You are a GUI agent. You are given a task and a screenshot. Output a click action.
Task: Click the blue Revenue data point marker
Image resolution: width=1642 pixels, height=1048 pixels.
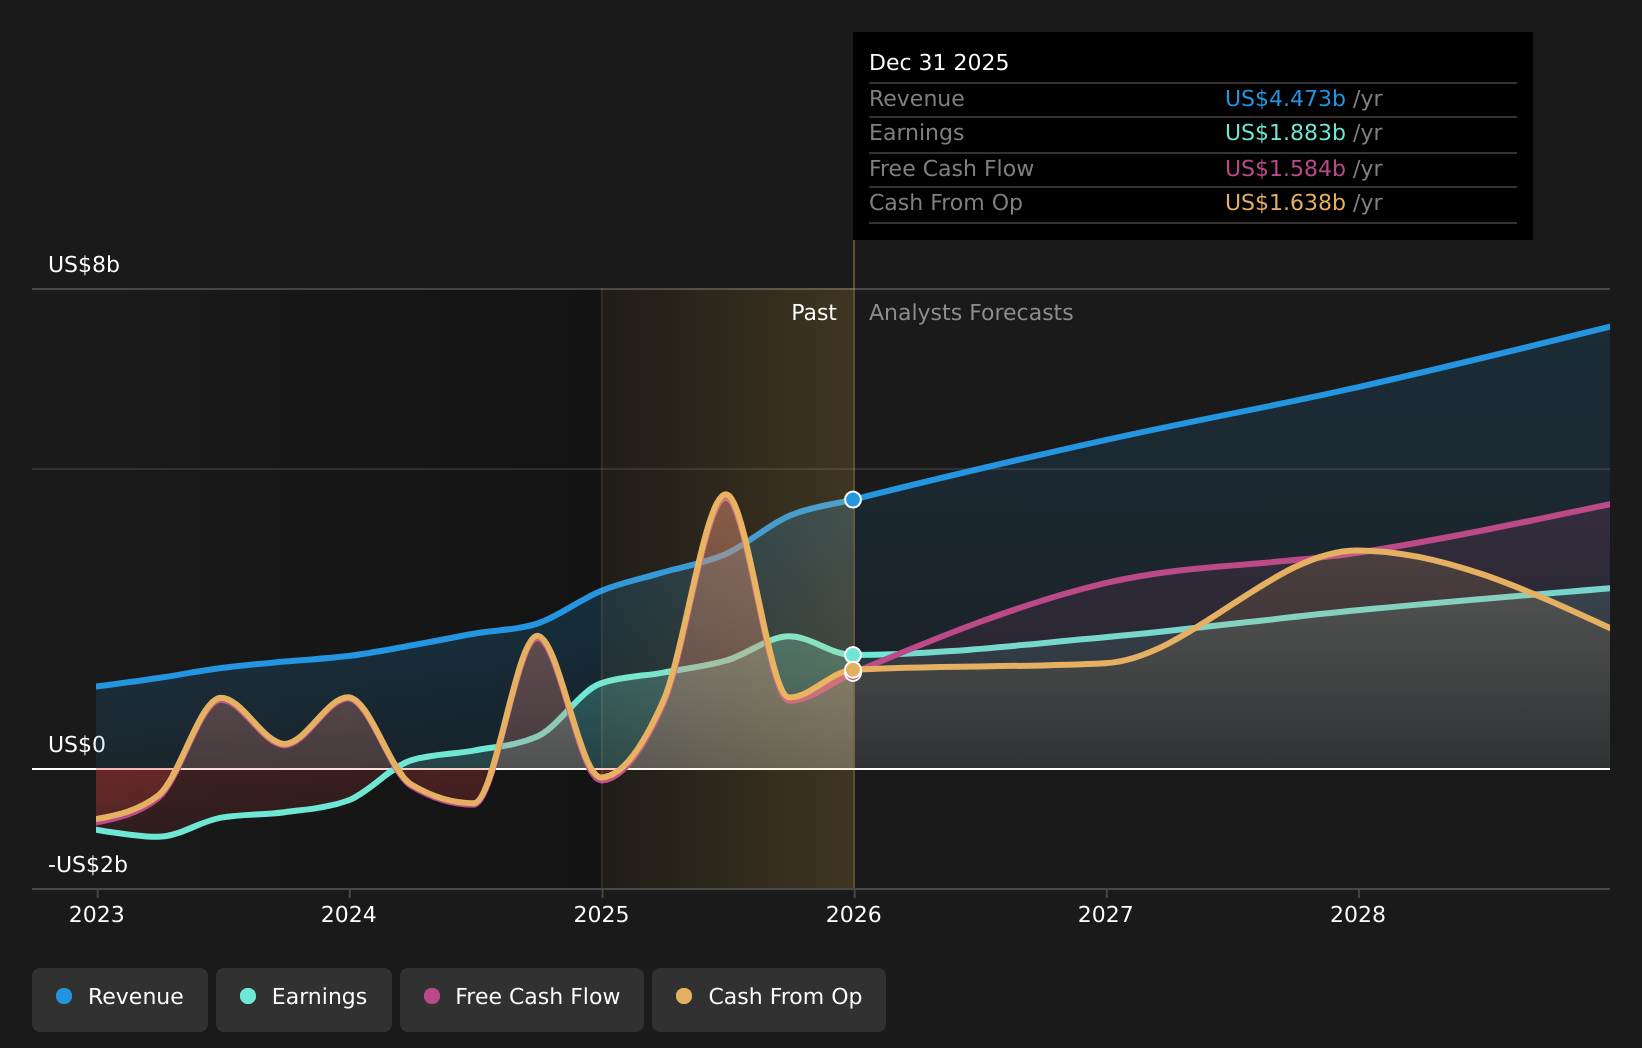click(x=852, y=499)
